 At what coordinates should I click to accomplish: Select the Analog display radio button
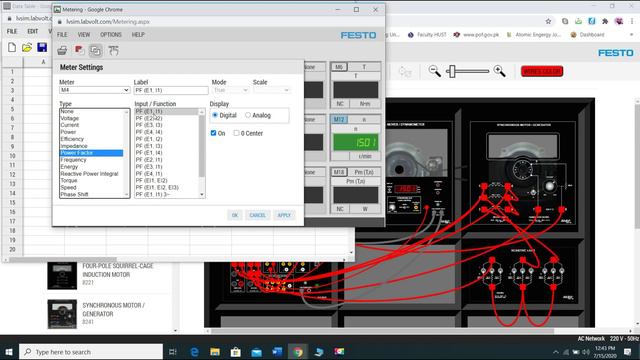[248, 115]
